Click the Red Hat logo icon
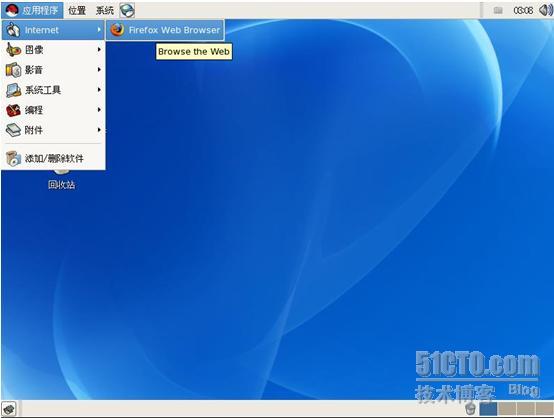Viewport: 554px width, 418px height. pos(12,10)
